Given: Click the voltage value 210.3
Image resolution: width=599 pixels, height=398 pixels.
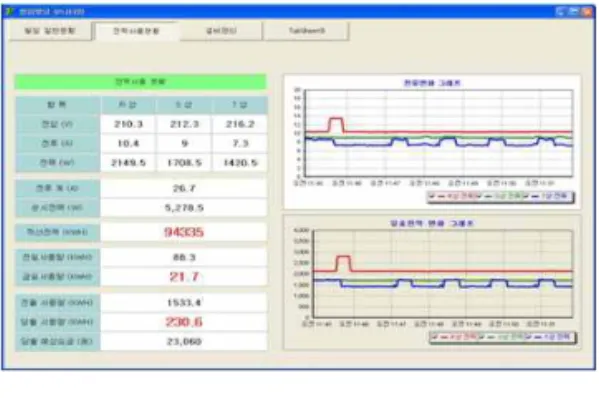Looking at the screenshot, I should 128,124.
